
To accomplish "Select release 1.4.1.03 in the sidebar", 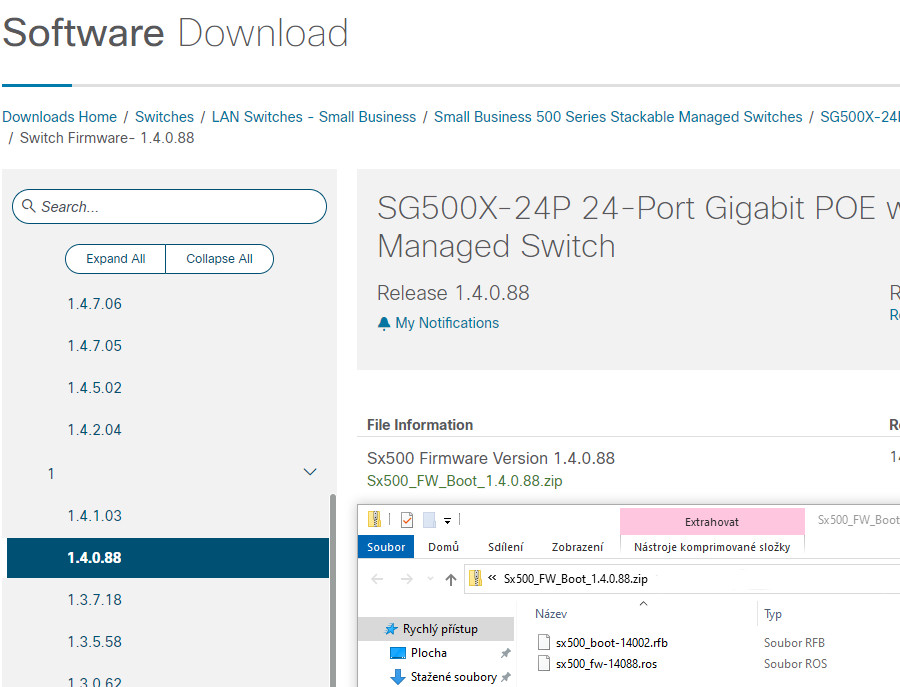I will 95,516.
